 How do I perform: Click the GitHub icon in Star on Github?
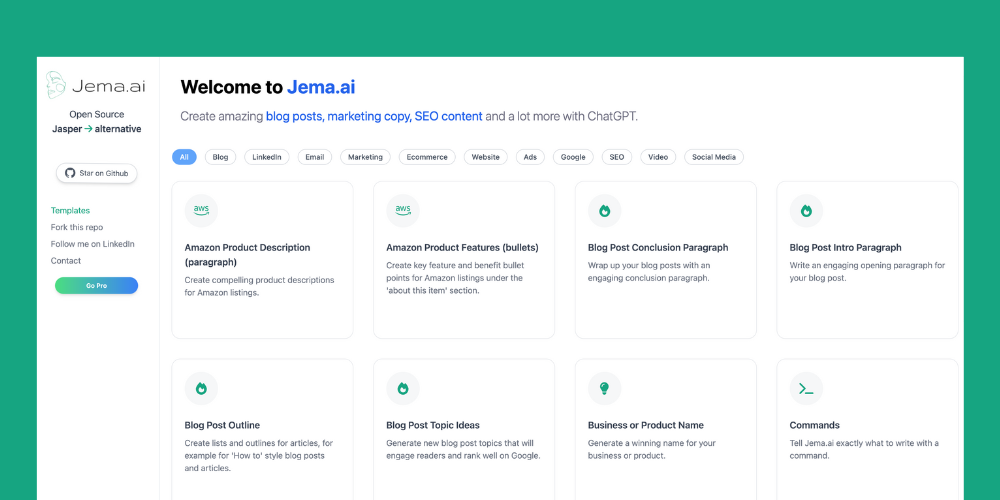70,173
